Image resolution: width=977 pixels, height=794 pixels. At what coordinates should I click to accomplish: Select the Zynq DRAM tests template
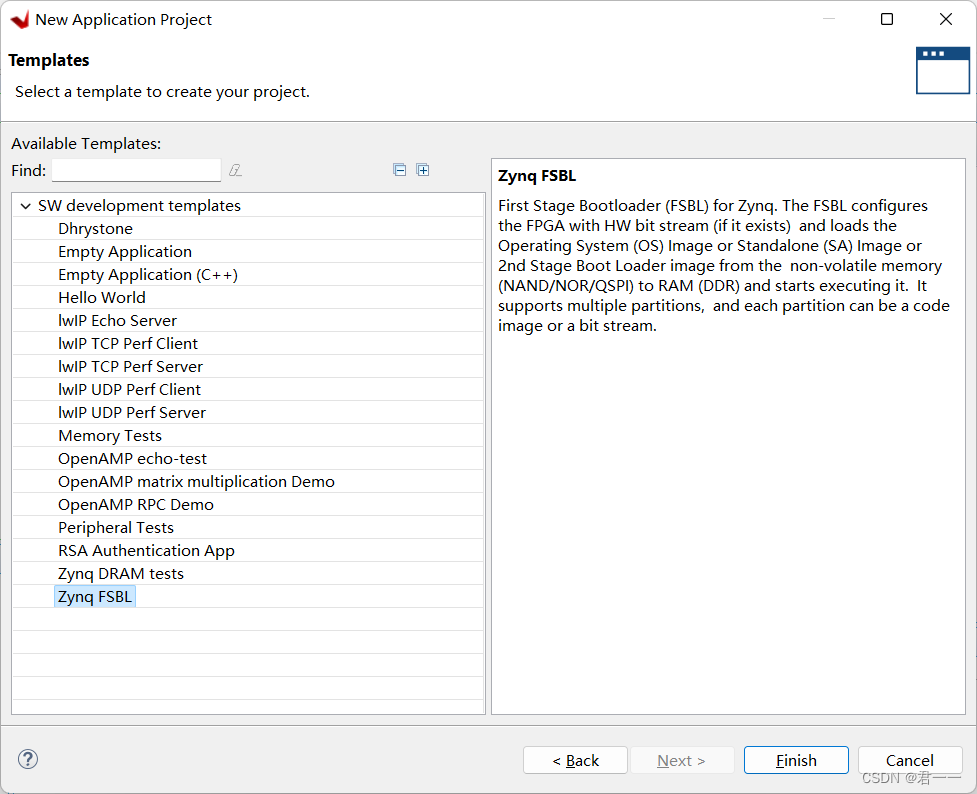(121, 575)
